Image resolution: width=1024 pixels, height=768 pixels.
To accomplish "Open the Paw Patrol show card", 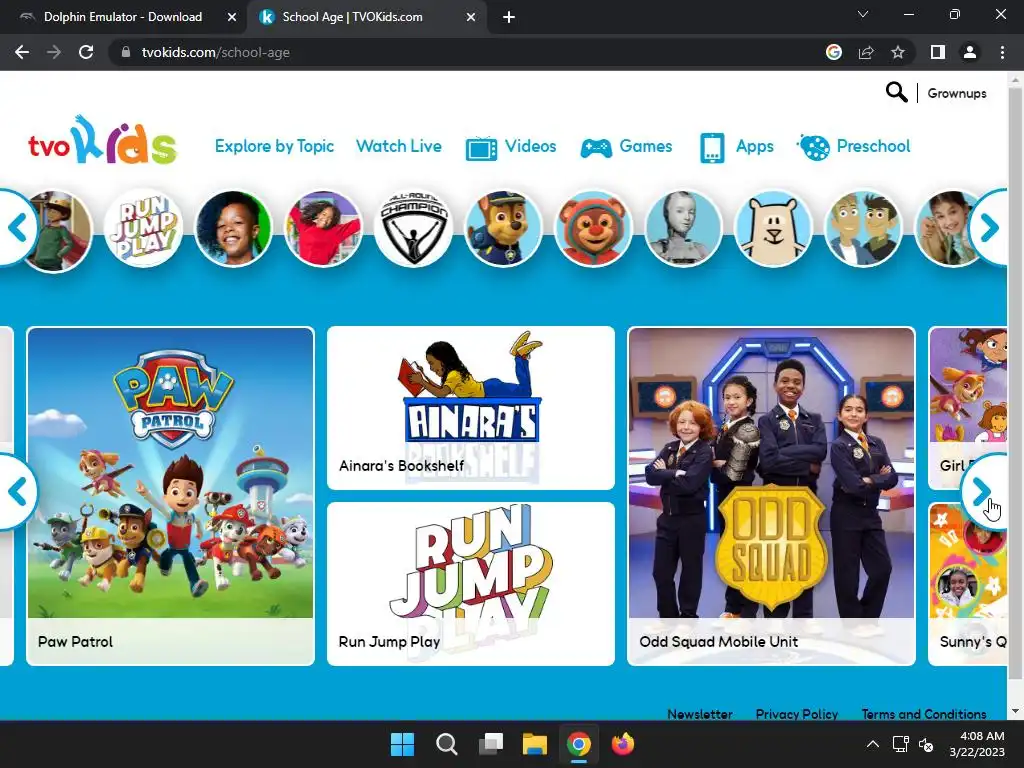I will click(170, 496).
